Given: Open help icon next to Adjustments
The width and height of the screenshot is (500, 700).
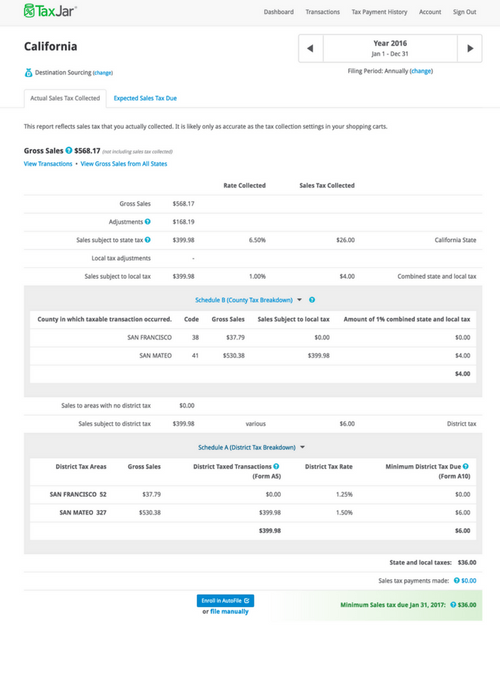Looking at the screenshot, I should click(147, 221).
